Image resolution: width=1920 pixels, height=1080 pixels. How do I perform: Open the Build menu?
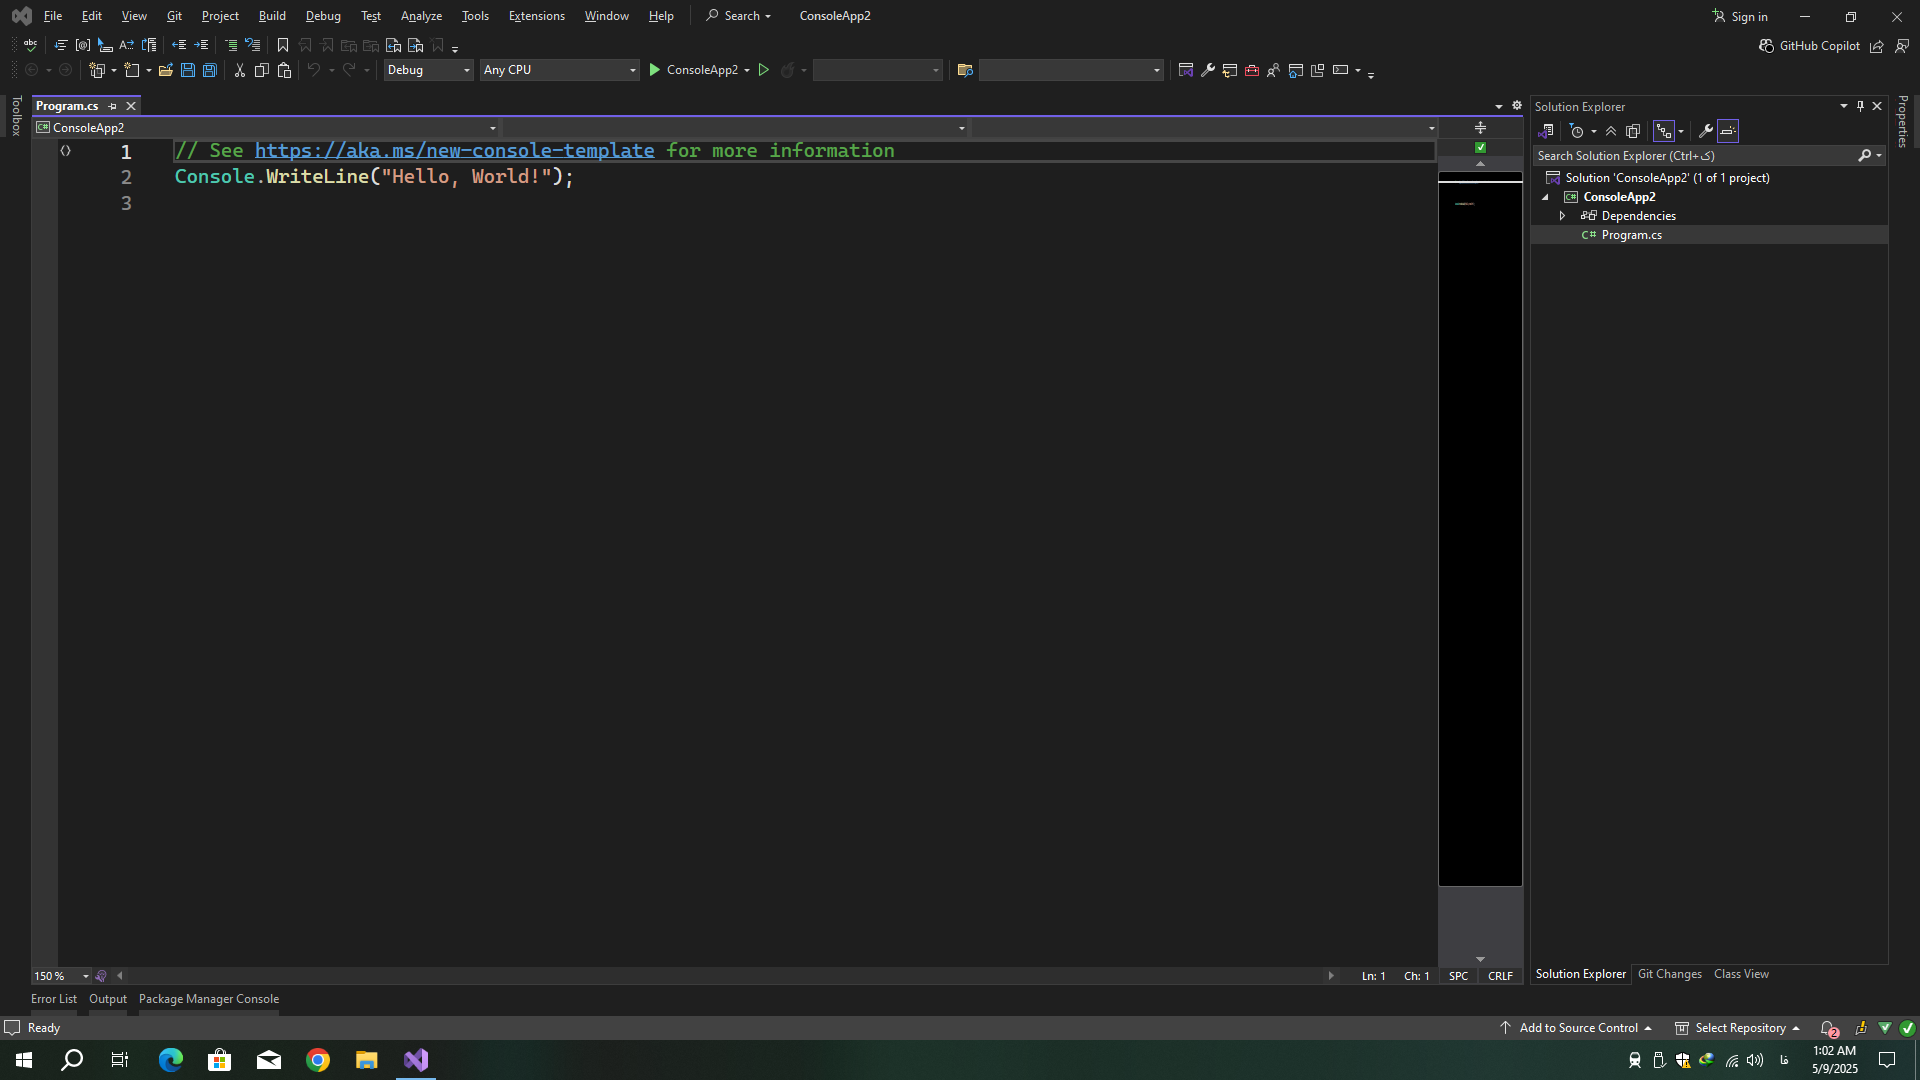272,16
